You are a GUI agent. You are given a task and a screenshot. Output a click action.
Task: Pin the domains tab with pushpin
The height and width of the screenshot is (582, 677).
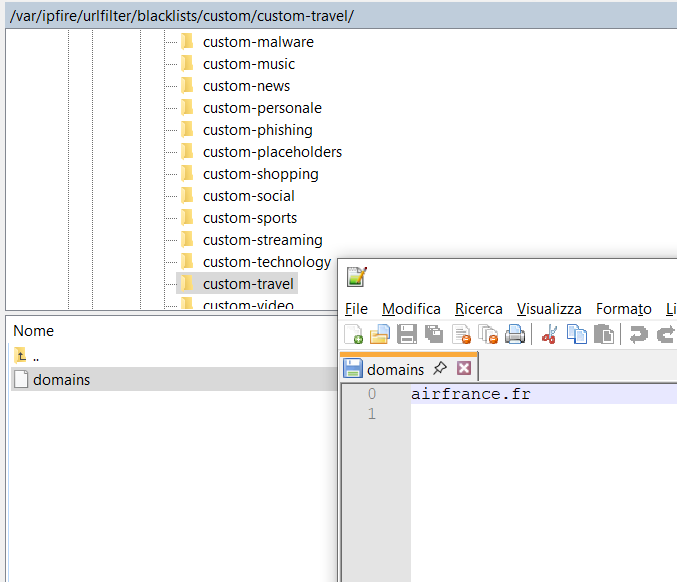pos(440,369)
